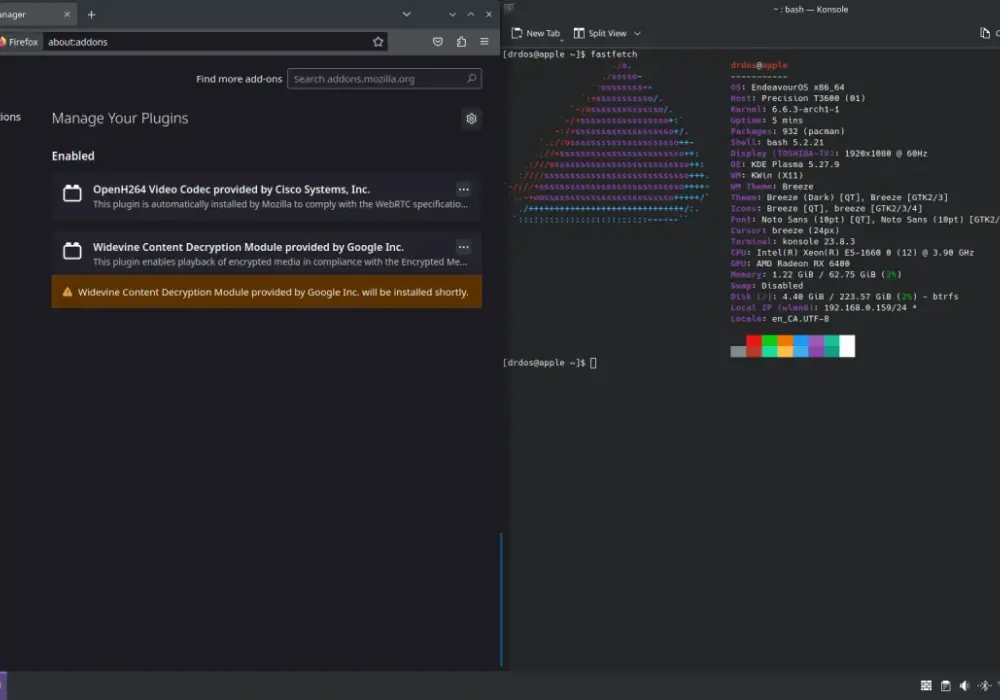Click the Manage Your Plugins heading
The height and width of the screenshot is (700, 1000).
pyautogui.click(x=120, y=119)
